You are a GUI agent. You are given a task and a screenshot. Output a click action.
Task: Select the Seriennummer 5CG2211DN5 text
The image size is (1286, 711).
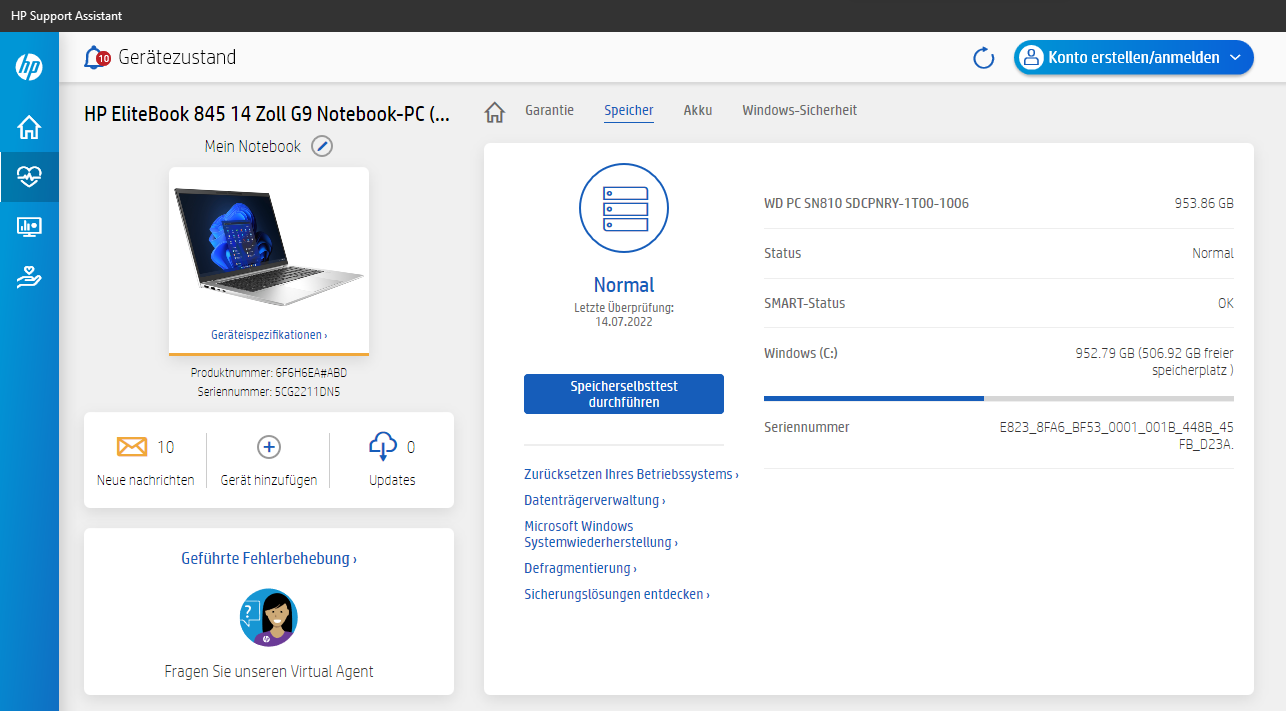coord(269,392)
